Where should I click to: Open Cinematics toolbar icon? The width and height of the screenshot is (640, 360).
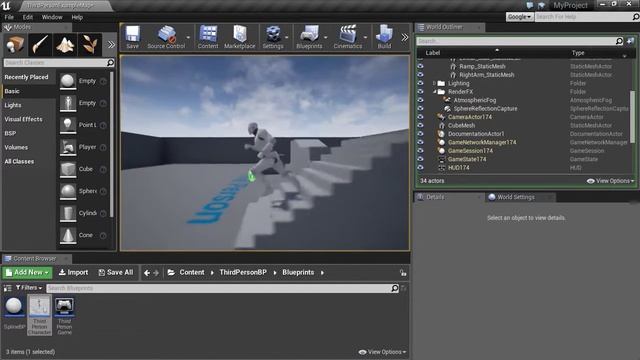348,37
